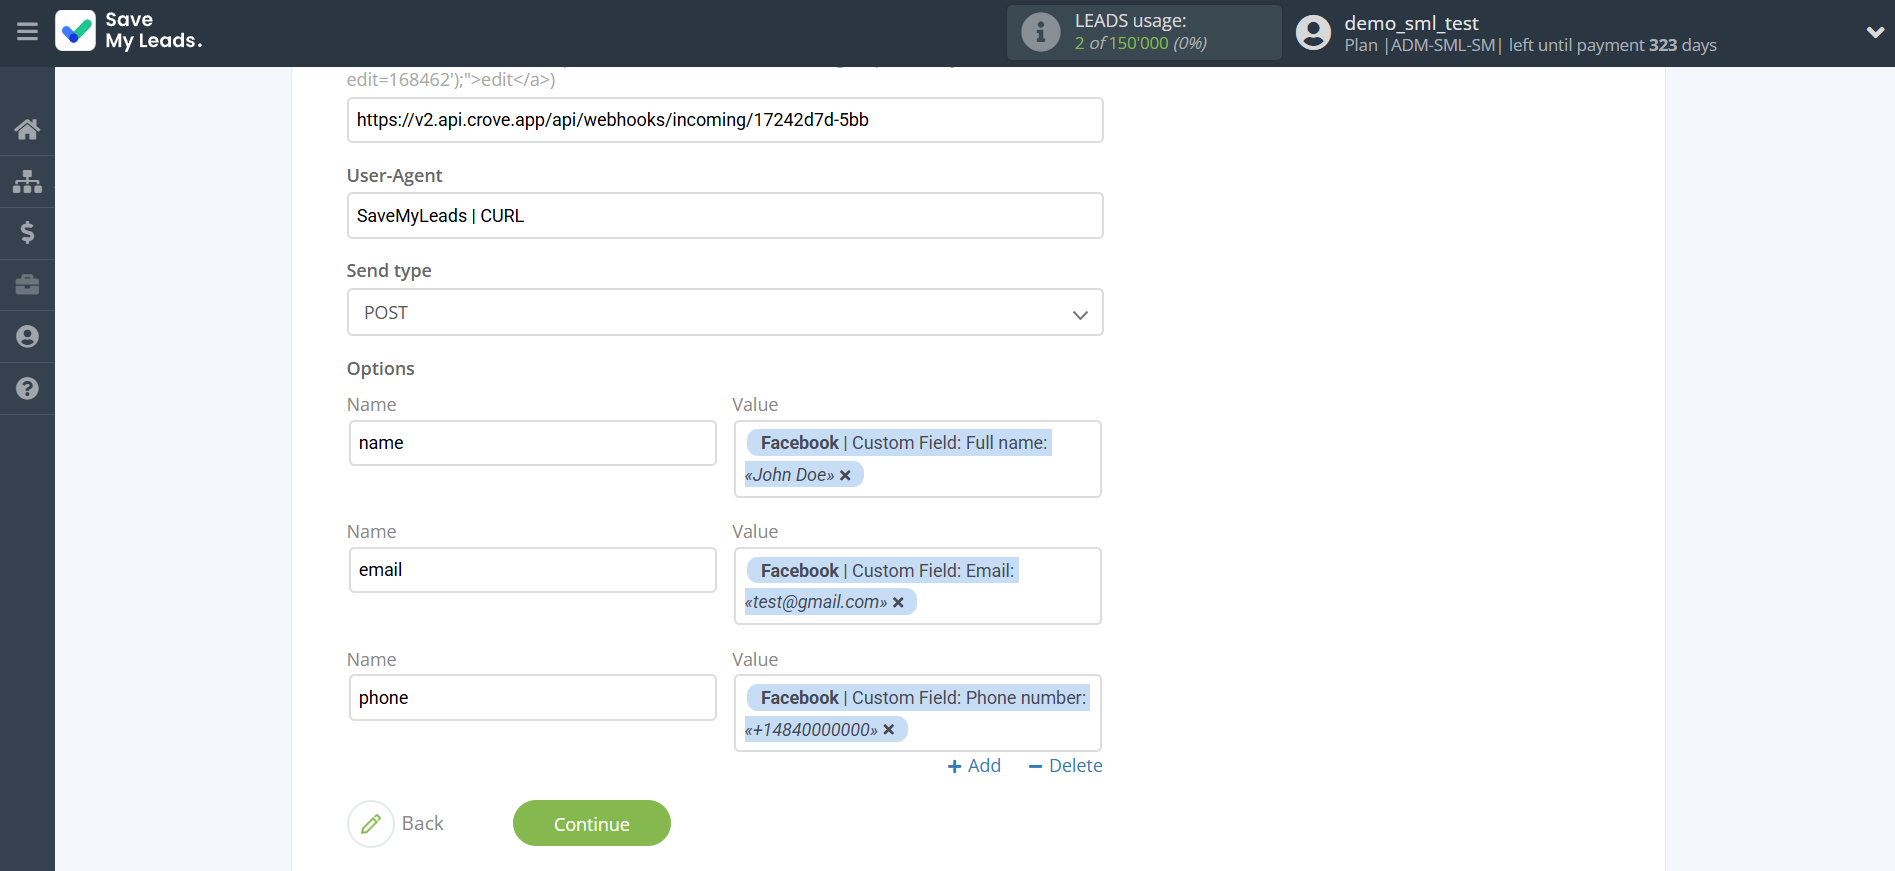
Task: Remove the Email test@gmail.com tag
Action: click(x=898, y=602)
